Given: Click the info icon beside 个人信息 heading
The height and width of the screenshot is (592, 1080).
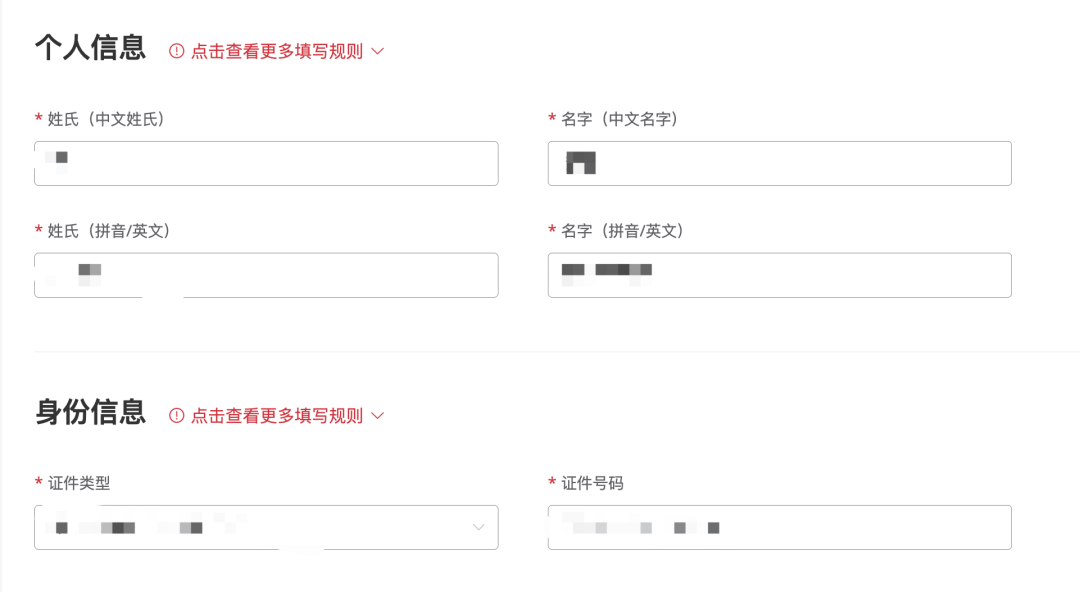Looking at the screenshot, I should 176,51.
